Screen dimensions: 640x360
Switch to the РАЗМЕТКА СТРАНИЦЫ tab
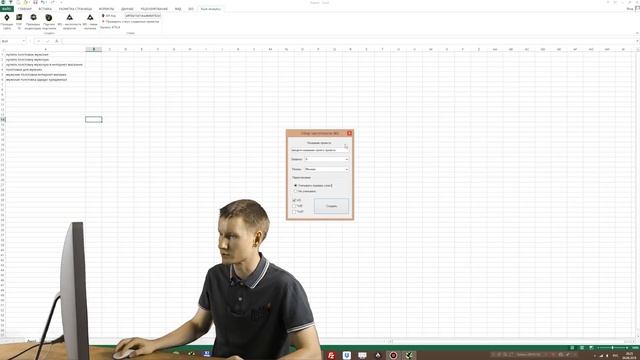75,9
